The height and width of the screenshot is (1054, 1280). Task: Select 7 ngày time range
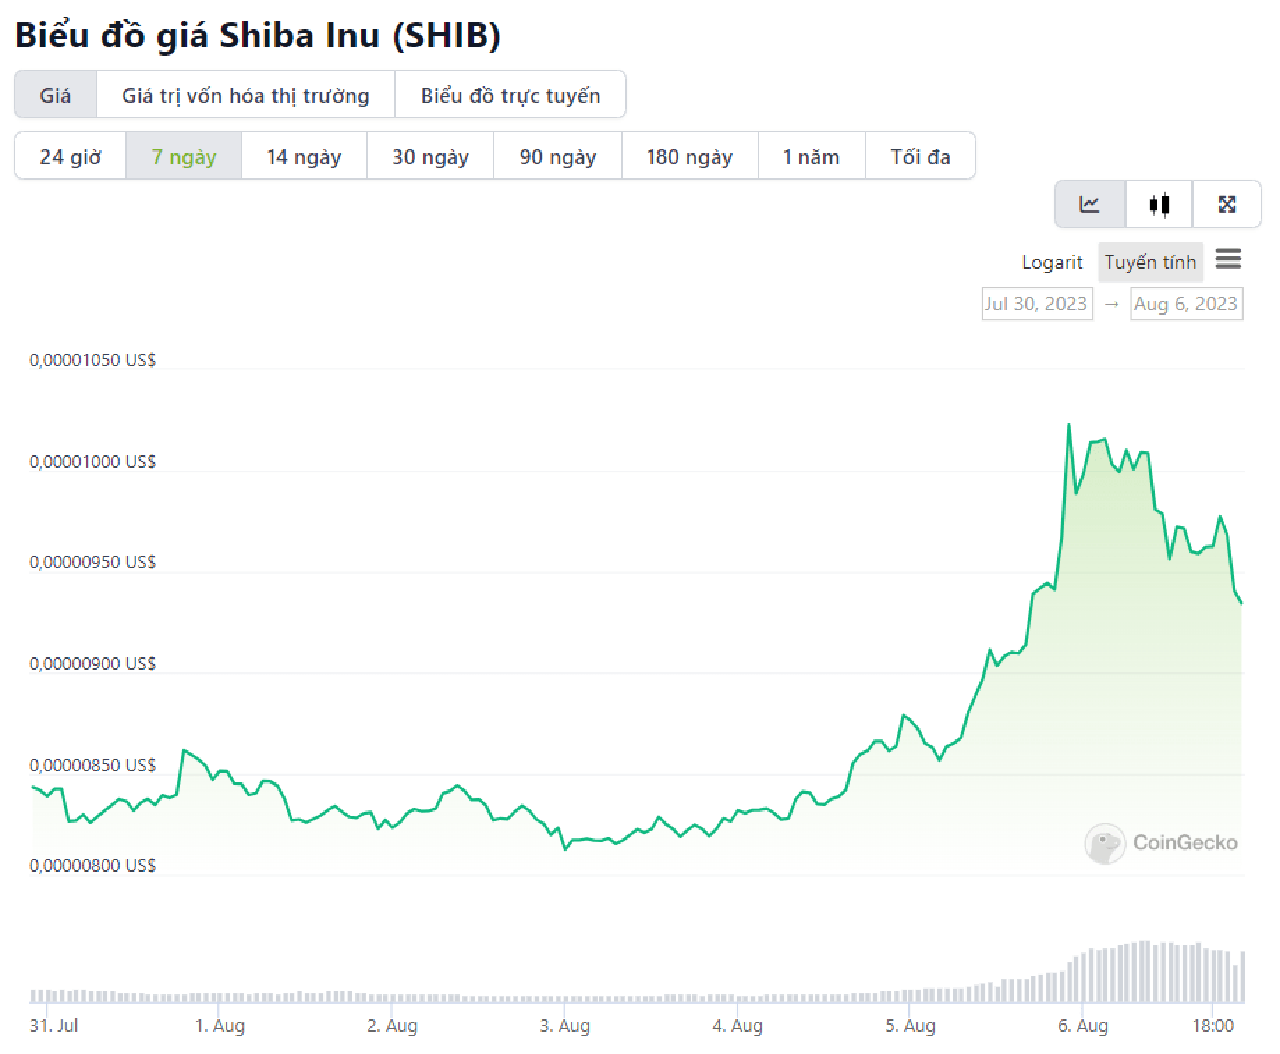[x=184, y=156]
